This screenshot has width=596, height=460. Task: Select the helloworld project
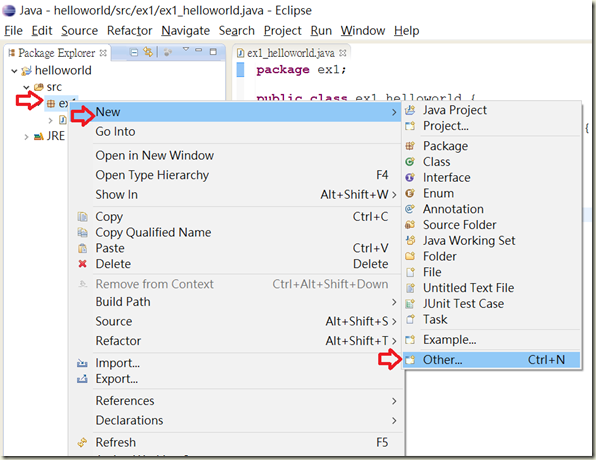[x=63, y=71]
